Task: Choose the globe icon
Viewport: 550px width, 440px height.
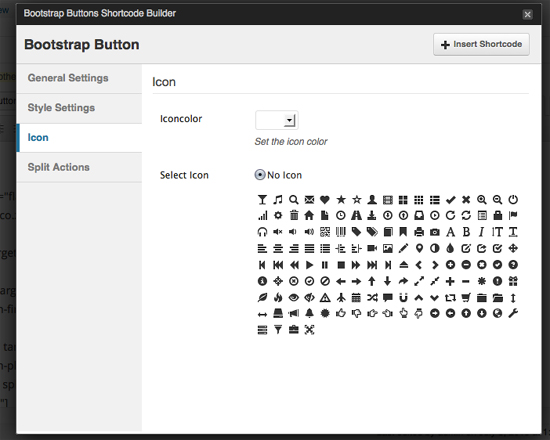Action: click(497, 313)
